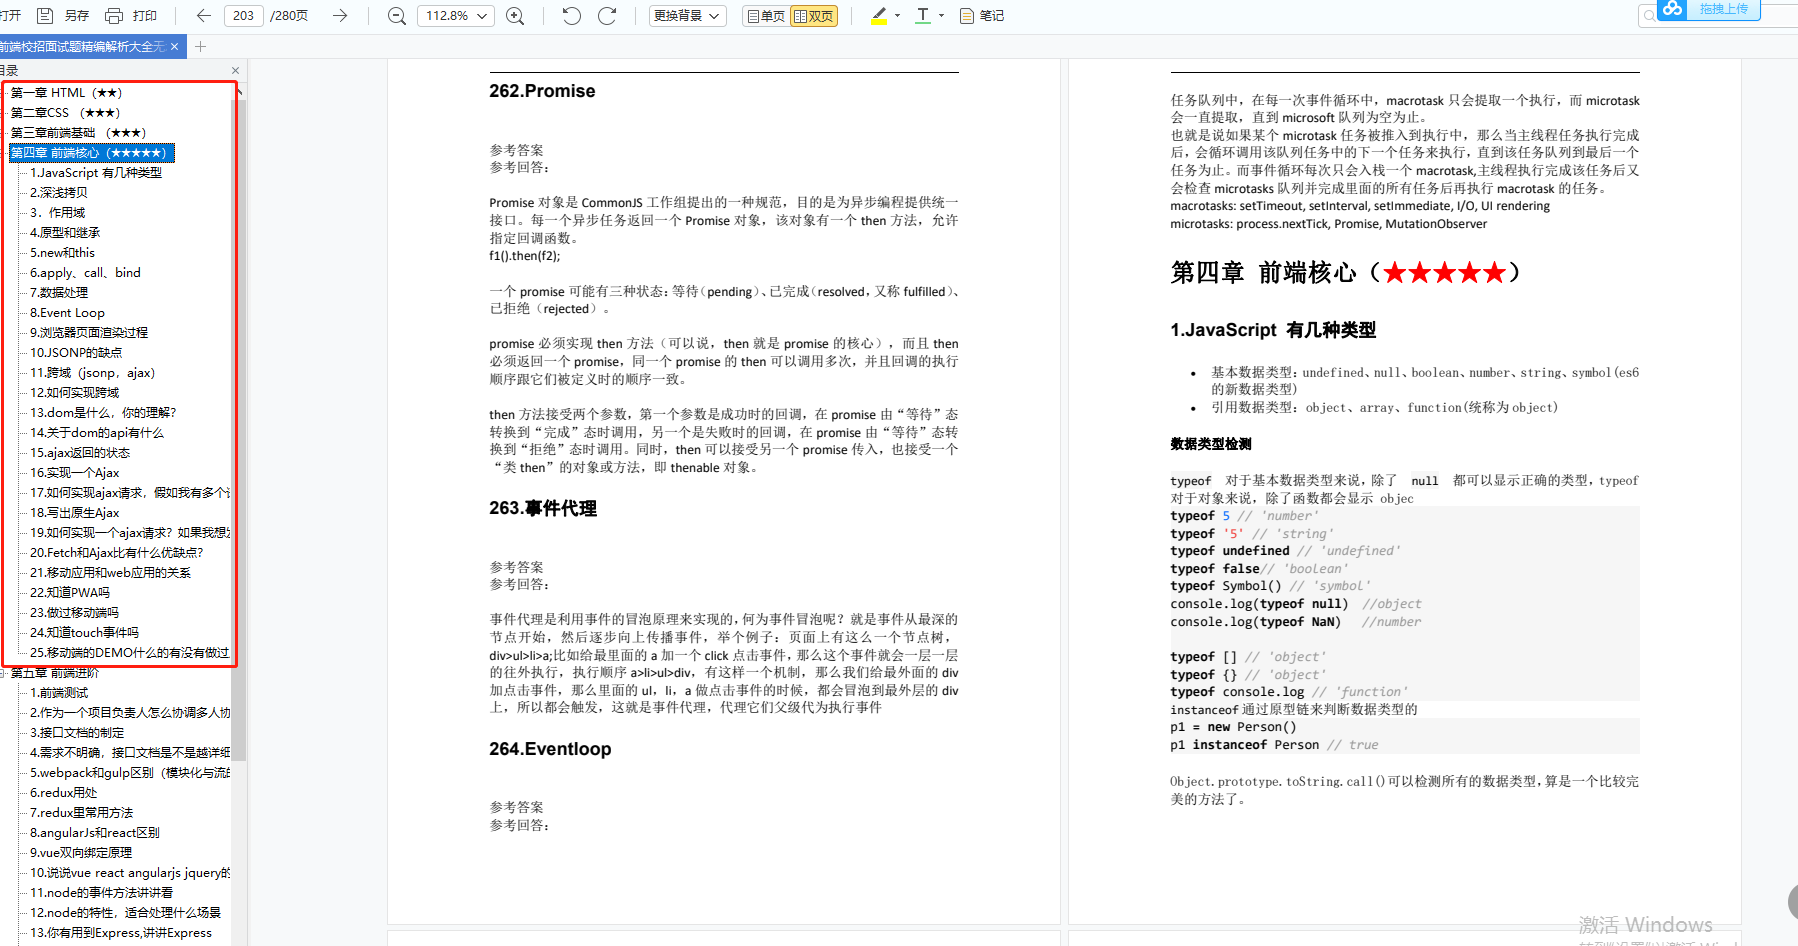Click heading 264.Eventloop in the page
1798x946 pixels.
550,749
